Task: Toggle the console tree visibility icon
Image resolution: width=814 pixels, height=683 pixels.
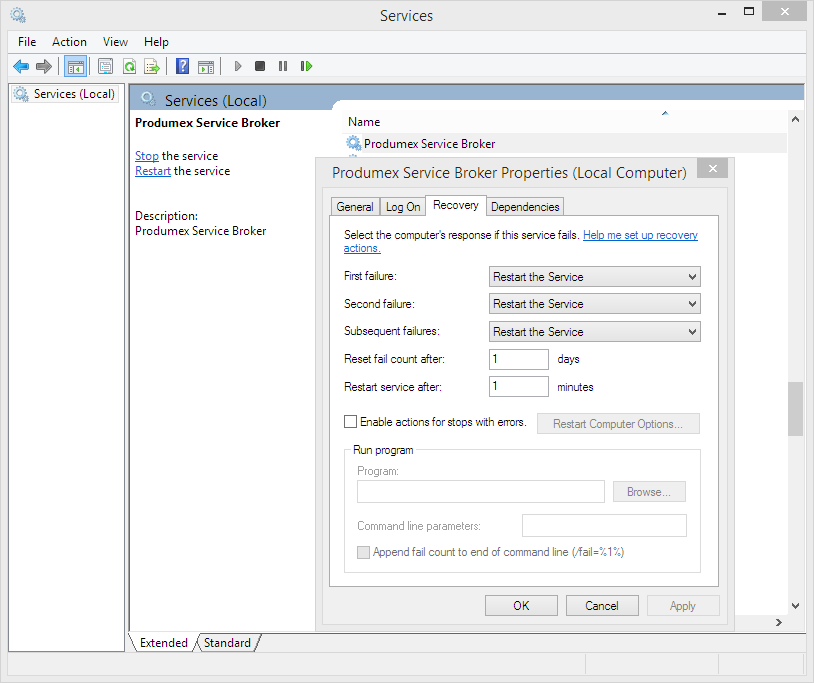Action: [76, 66]
